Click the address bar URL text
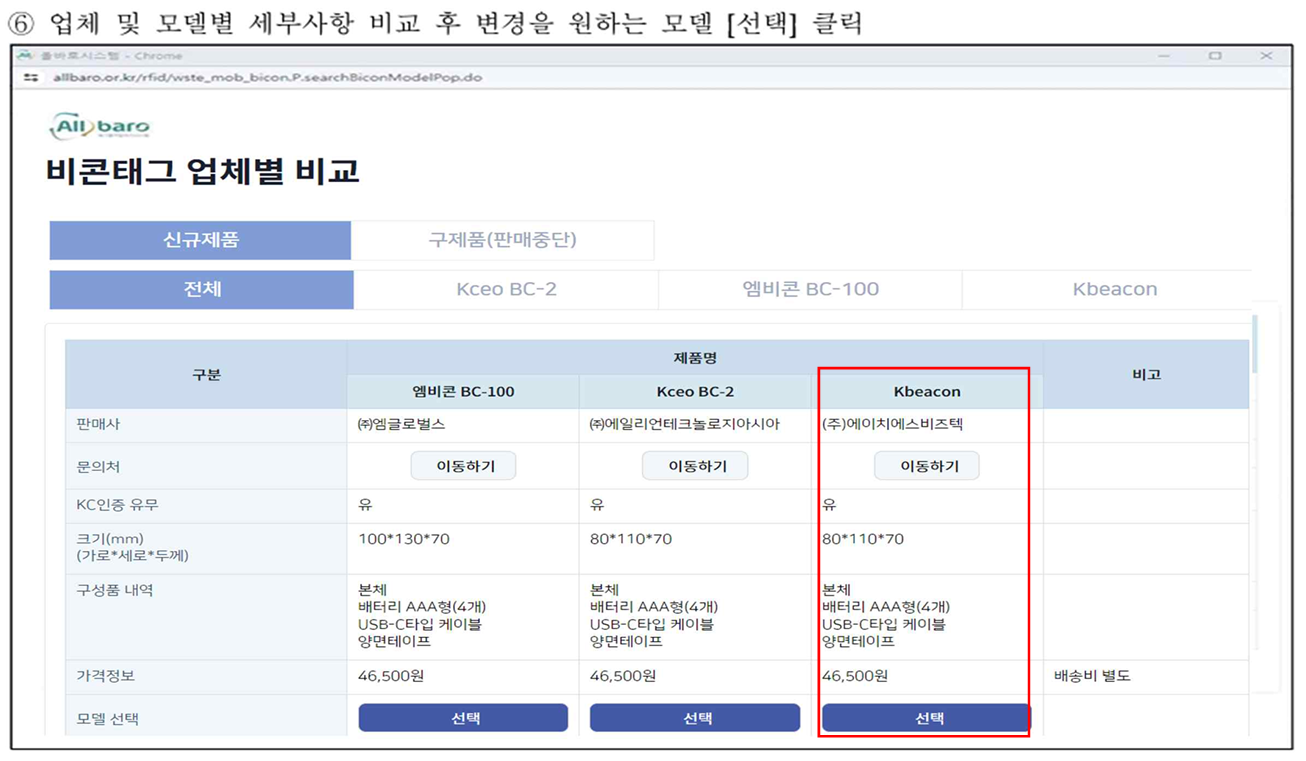The image size is (1306, 761). tap(268, 77)
